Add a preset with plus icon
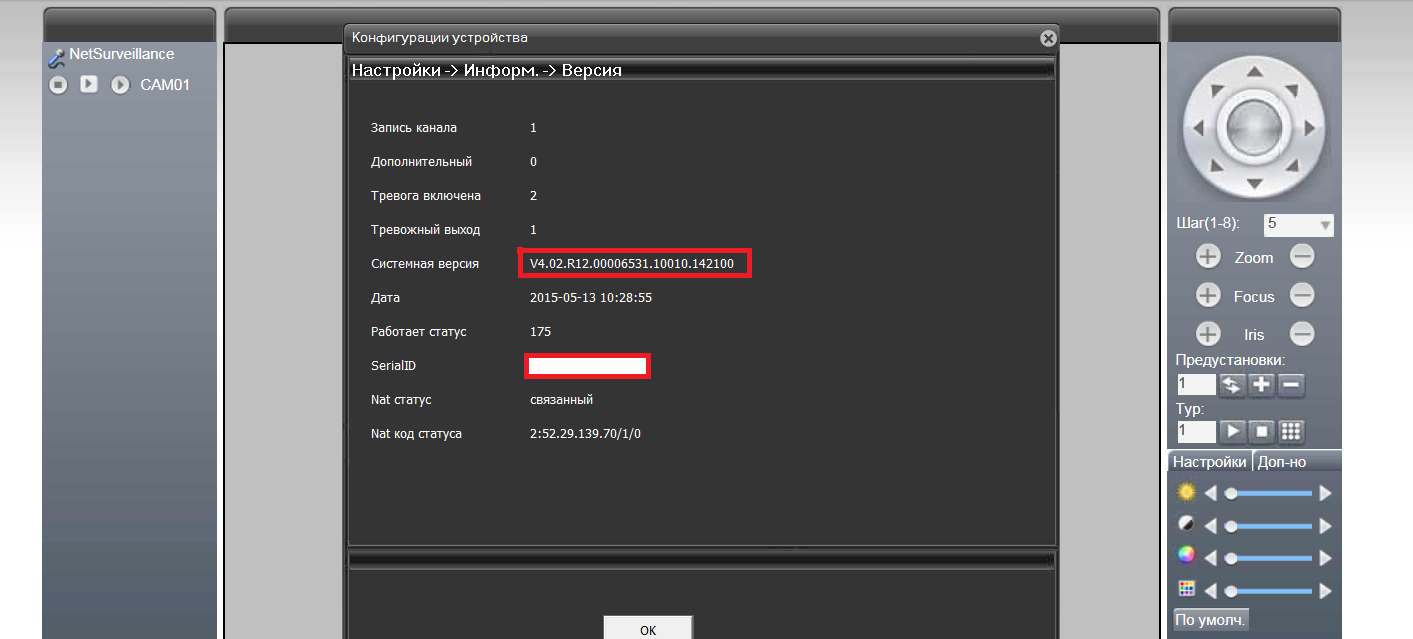This screenshot has height=639, width=1413. 1262,384
